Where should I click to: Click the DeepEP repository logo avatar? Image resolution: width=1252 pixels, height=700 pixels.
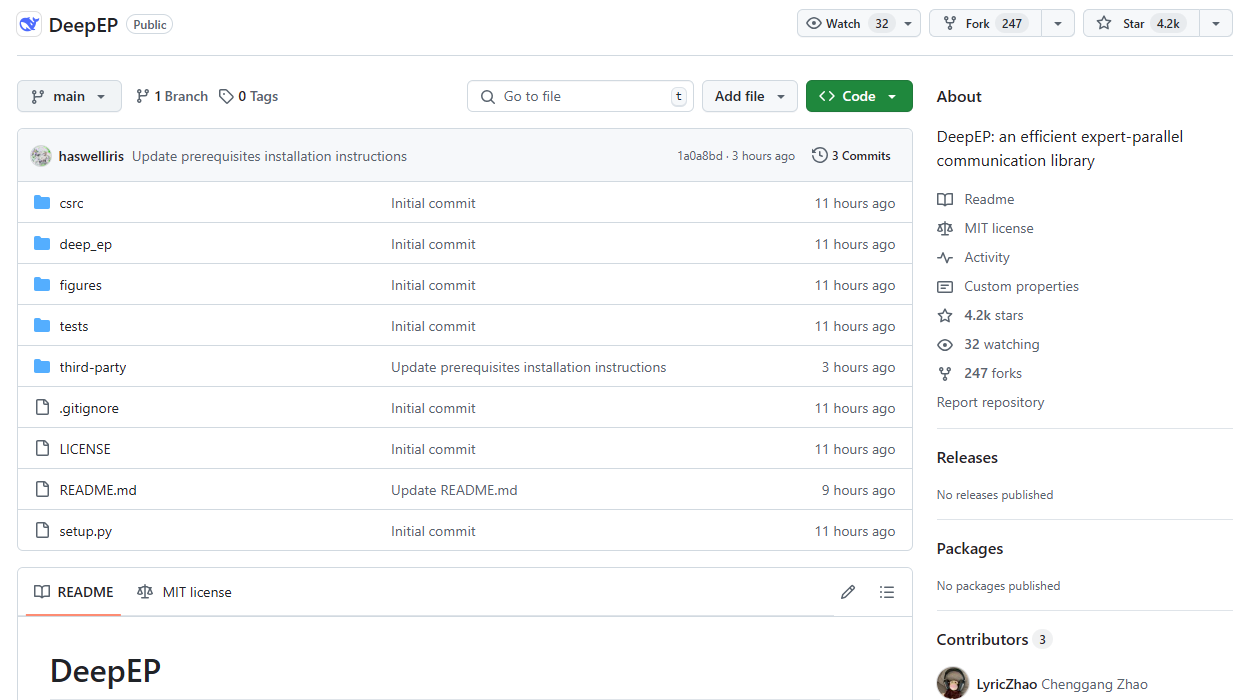(29, 24)
